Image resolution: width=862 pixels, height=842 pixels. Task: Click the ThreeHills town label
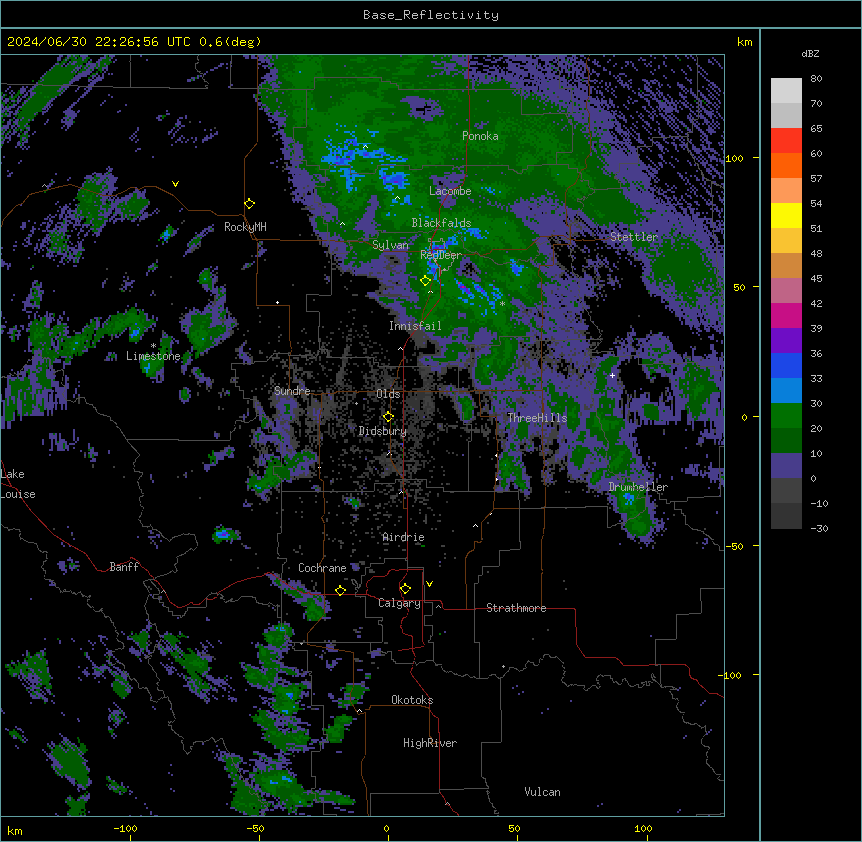click(x=537, y=418)
